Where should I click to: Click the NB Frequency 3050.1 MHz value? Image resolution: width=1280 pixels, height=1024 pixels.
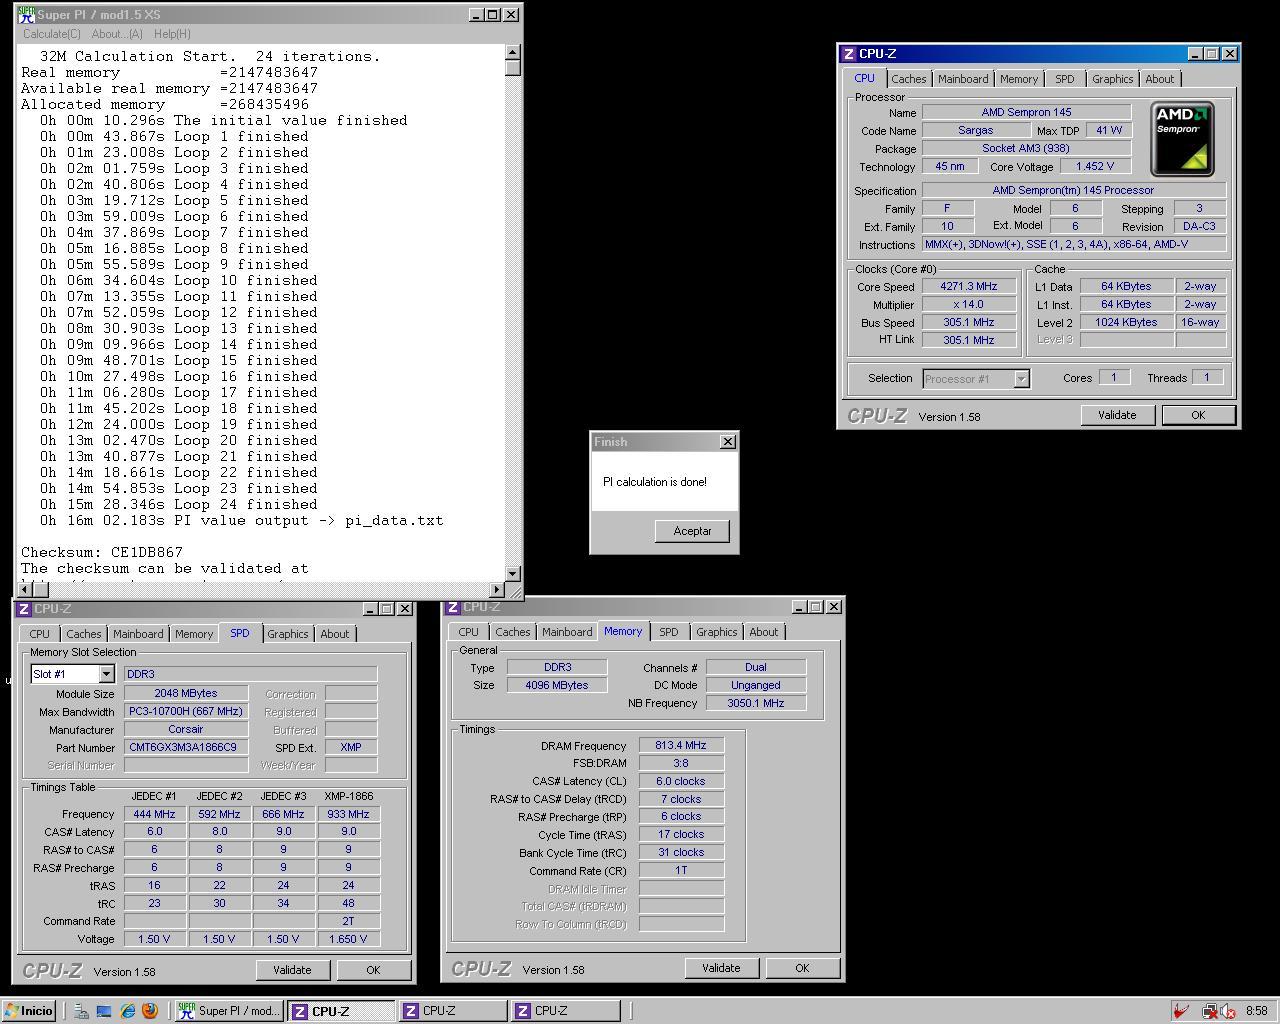pos(756,703)
